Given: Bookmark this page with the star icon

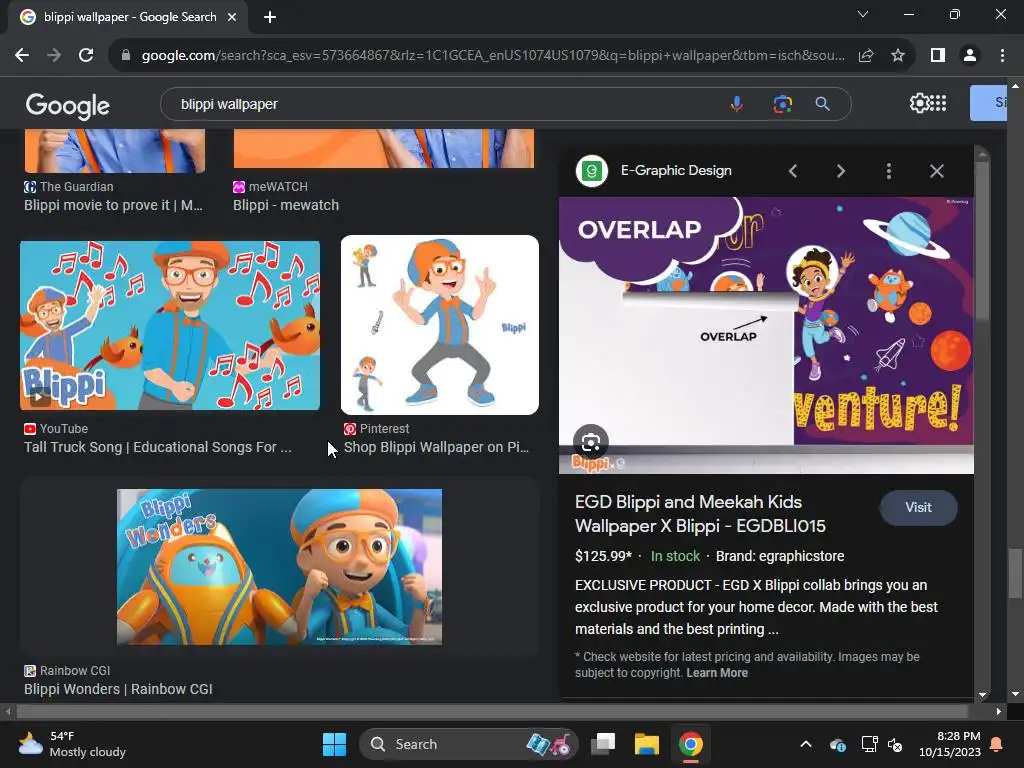Looking at the screenshot, I should point(898,56).
